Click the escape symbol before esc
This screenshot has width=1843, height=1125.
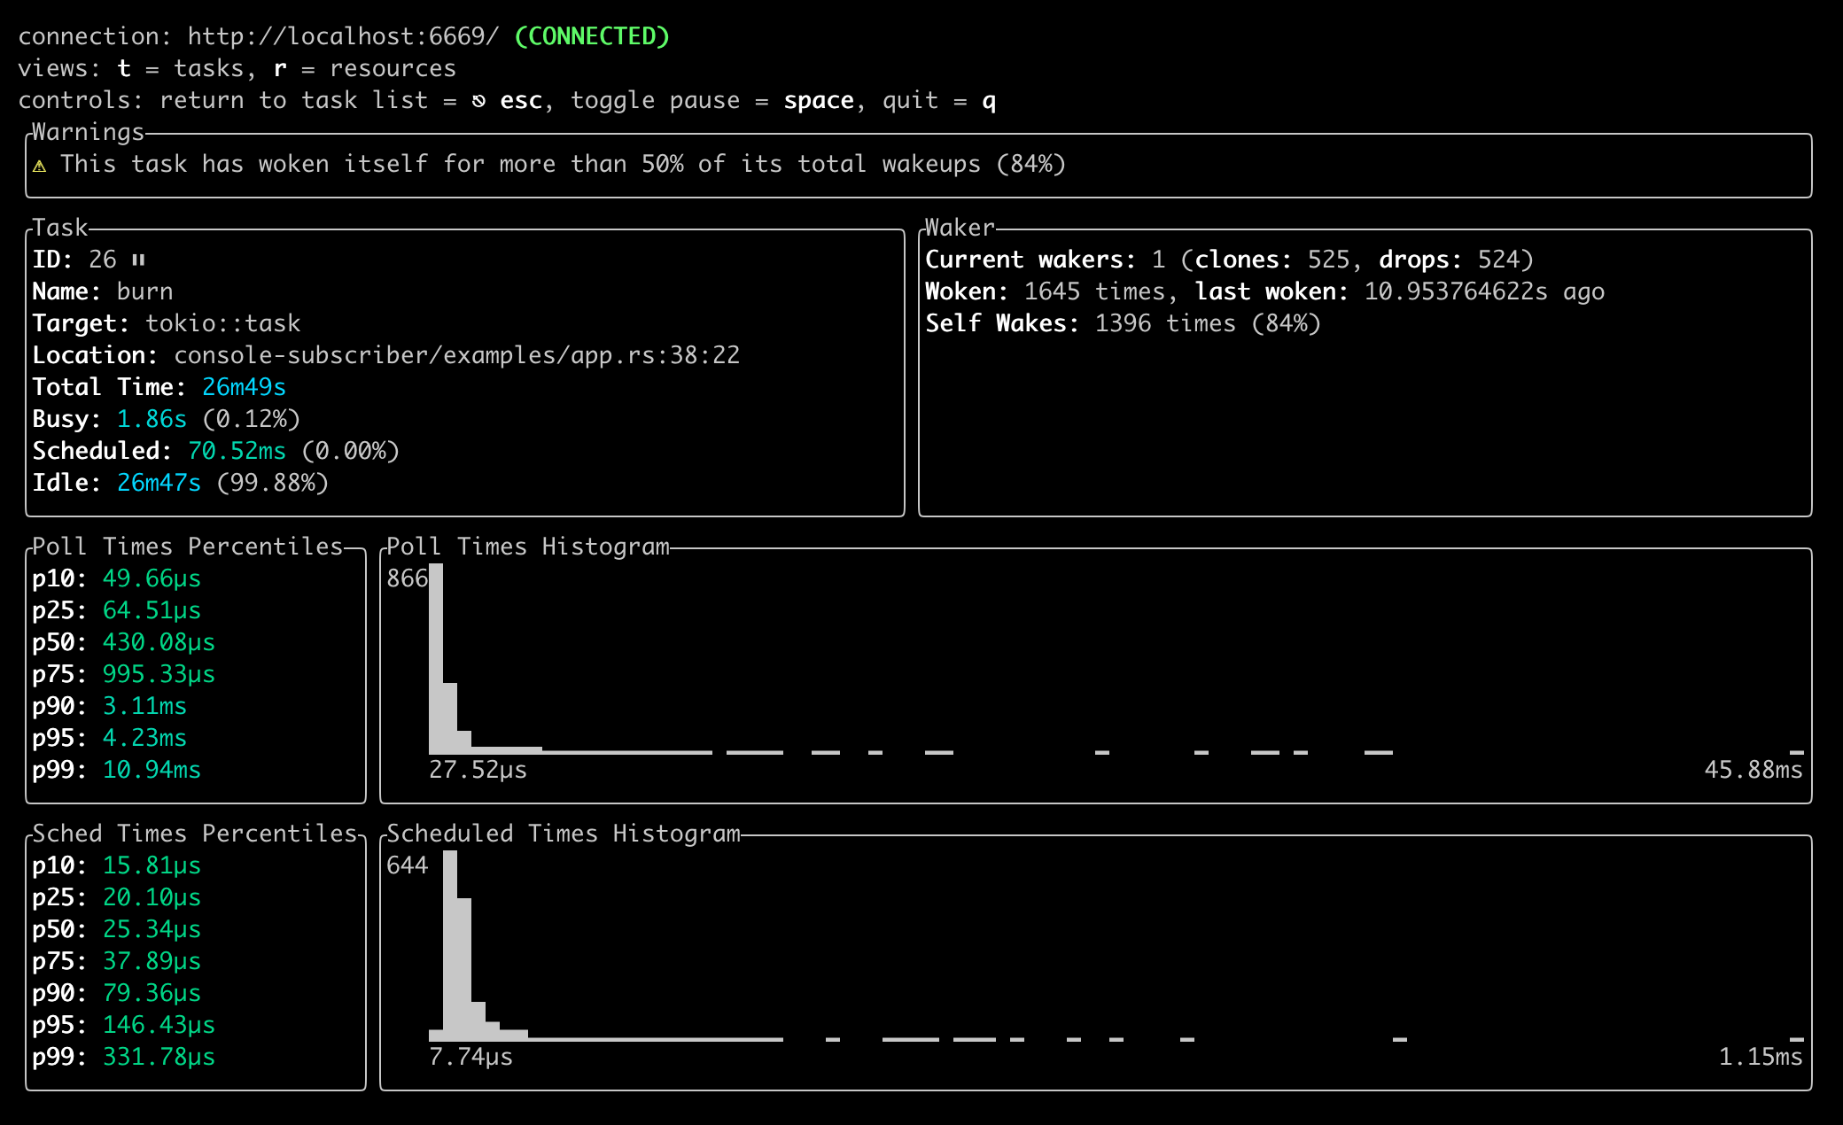[x=479, y=101]
